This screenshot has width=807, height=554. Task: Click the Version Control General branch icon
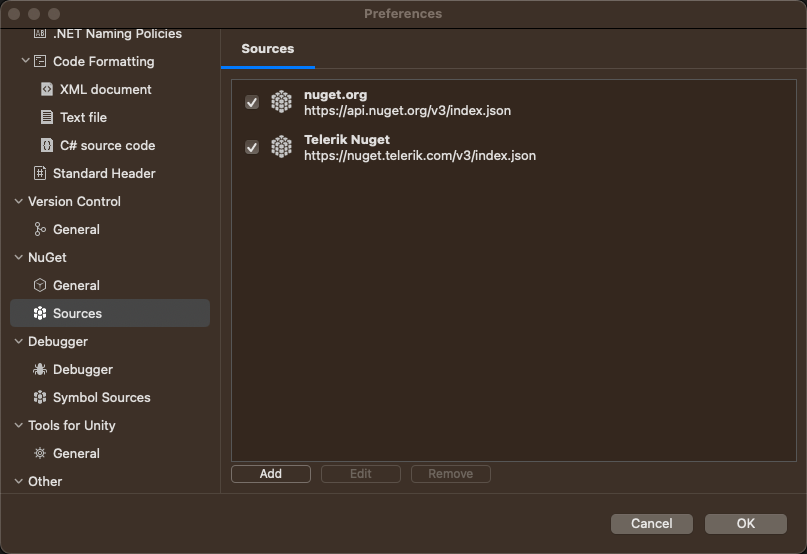[x=40, y=229]
